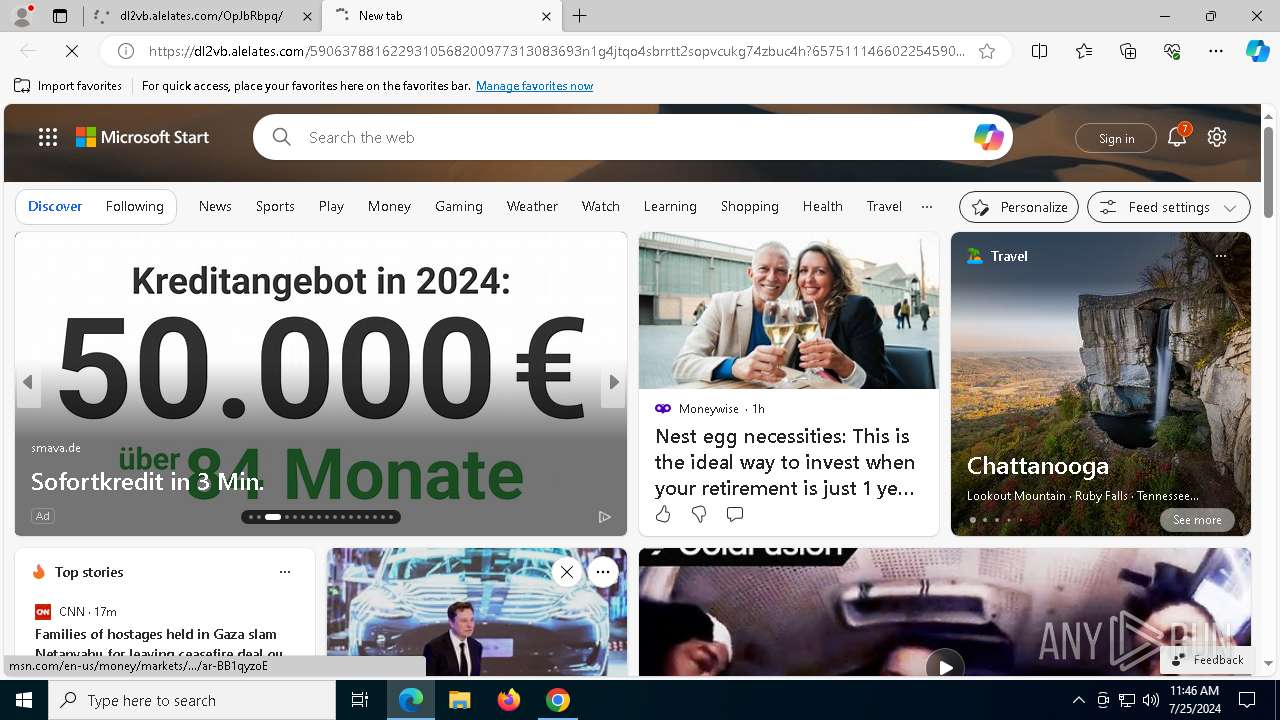Open the Nest egg necessities headline
This screenshot has height=720, width=1280.
785,462
